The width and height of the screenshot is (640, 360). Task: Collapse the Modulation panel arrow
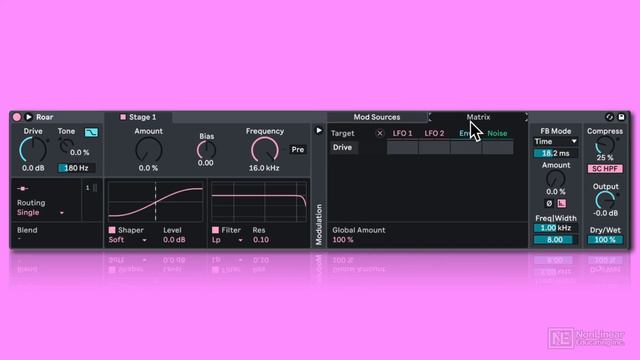[x=319, y=131]
